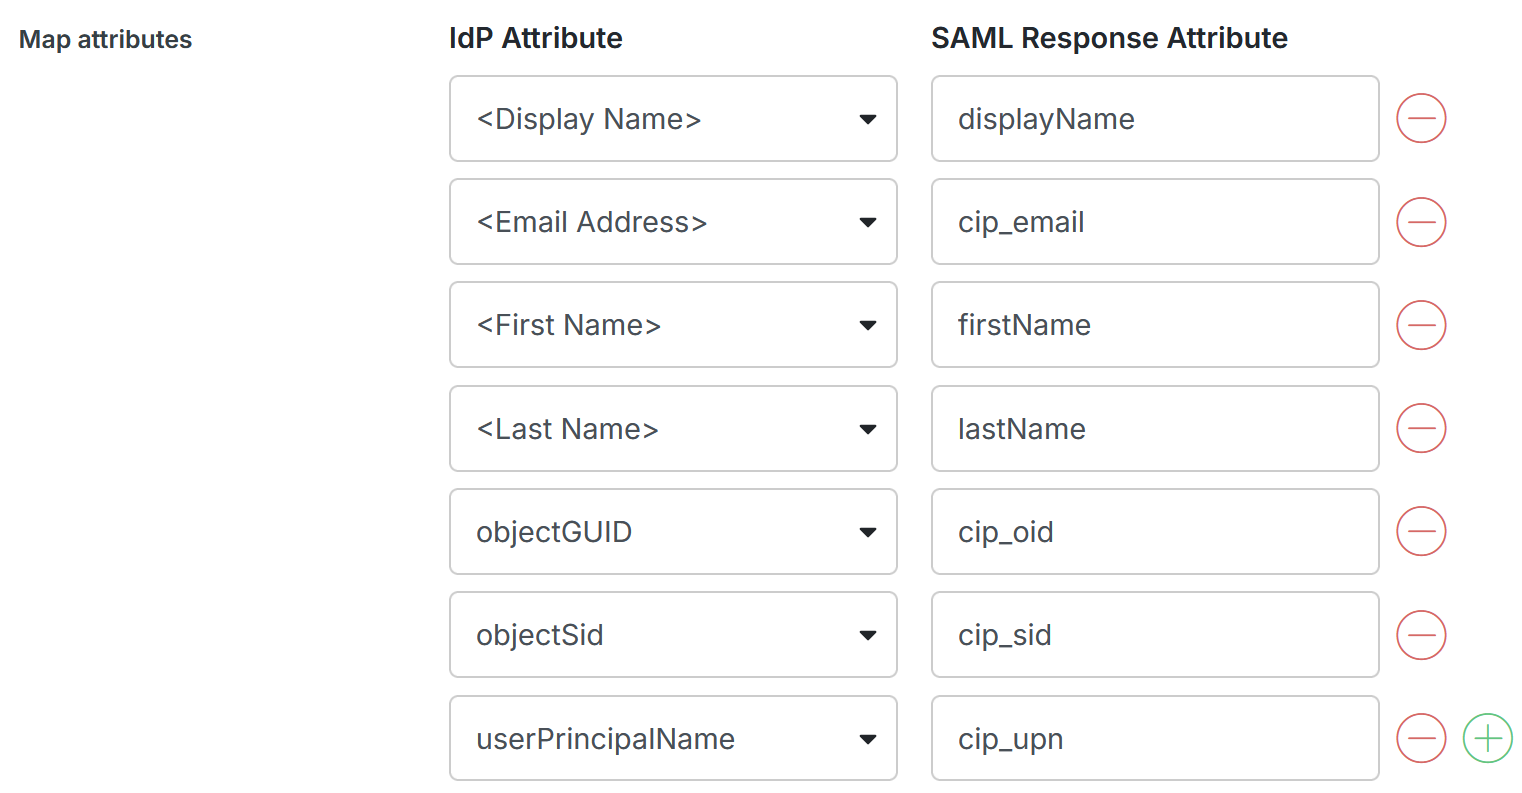Remove the cip_sid attribute mapping
This screenshot has height=793, width=1522.
click(1421, 635)
